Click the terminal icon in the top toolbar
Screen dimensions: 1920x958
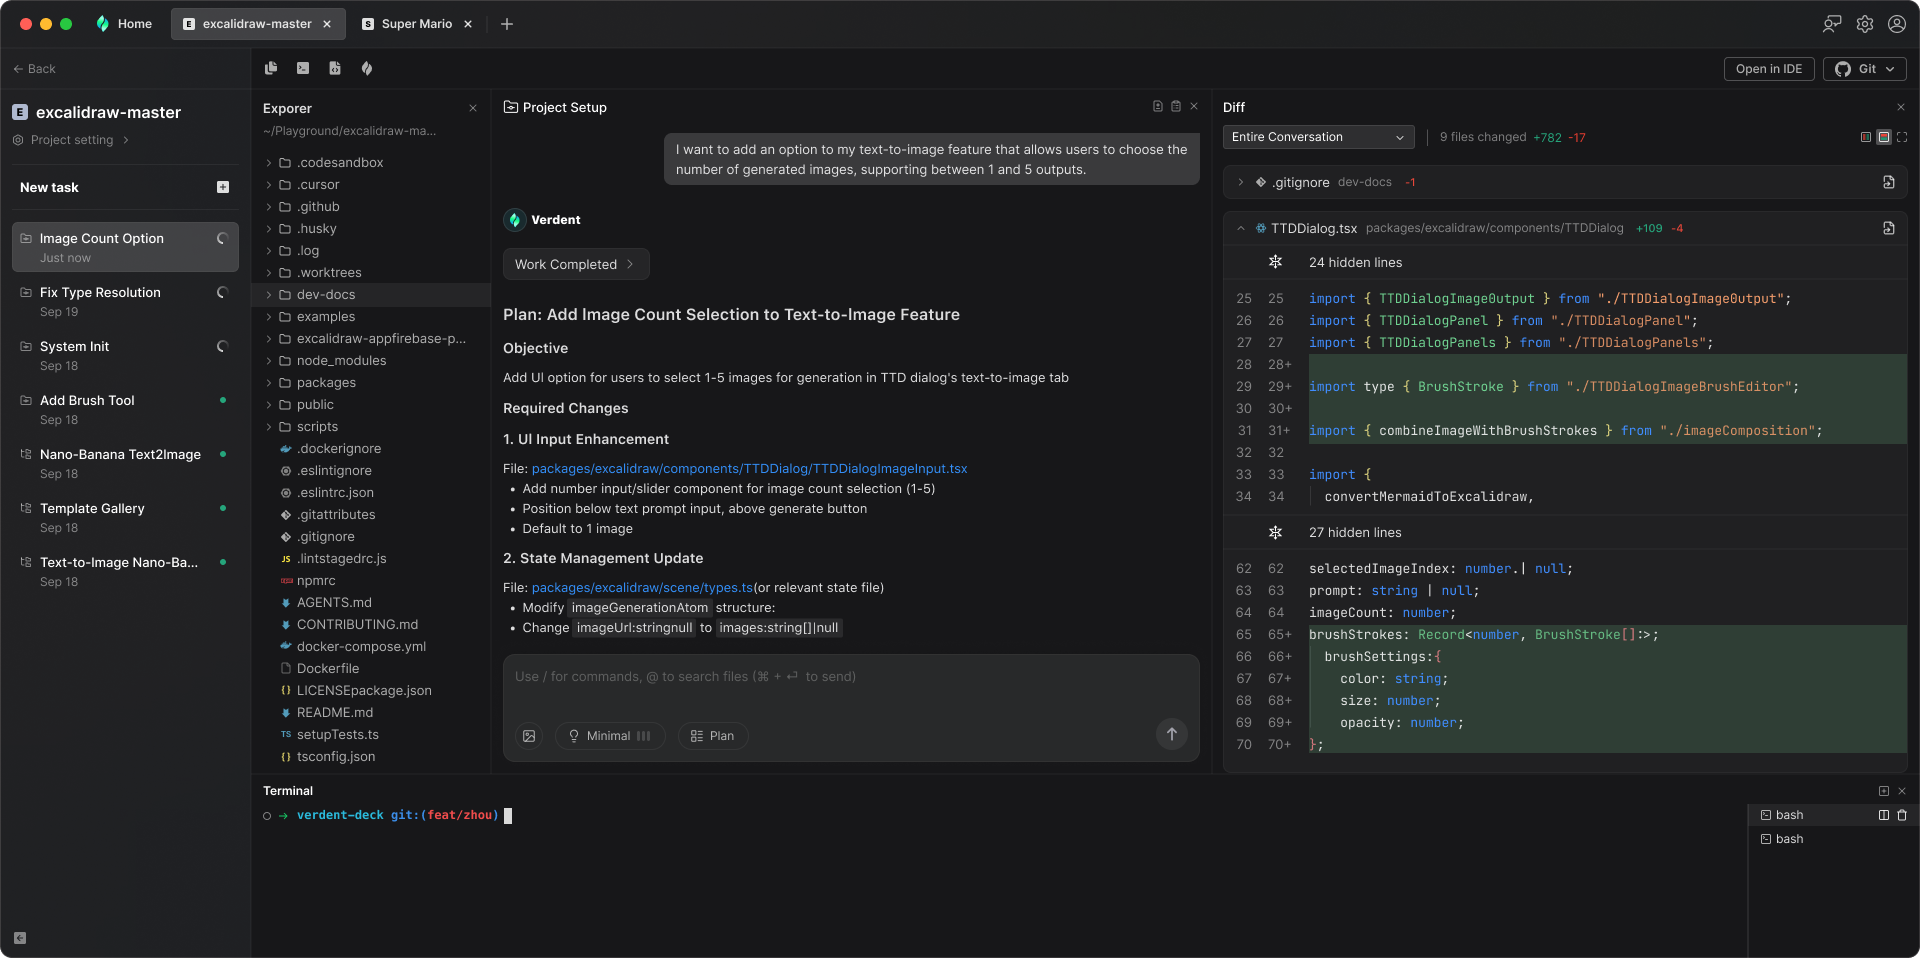[303, 68]
